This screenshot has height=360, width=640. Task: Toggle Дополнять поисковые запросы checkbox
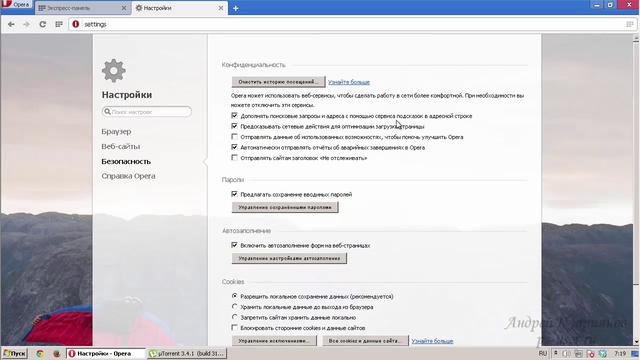(x=234, y=116)
